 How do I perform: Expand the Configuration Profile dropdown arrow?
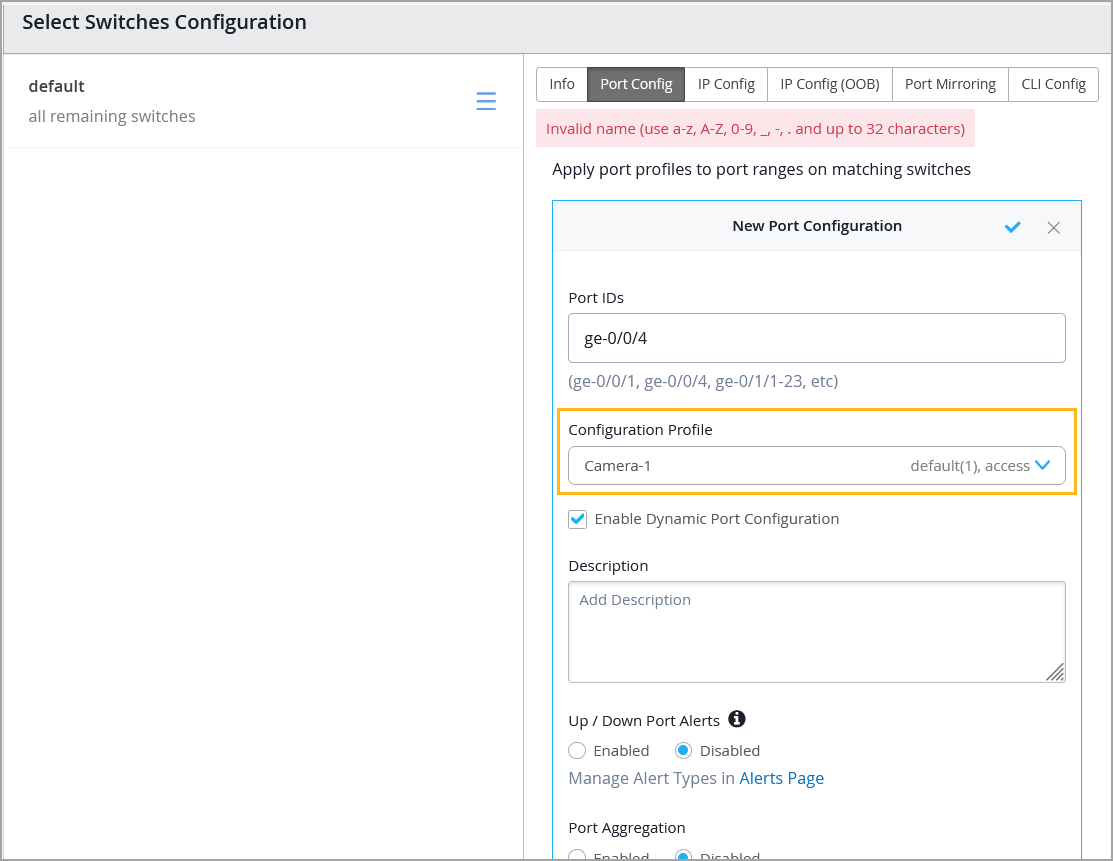(1043, 465)
